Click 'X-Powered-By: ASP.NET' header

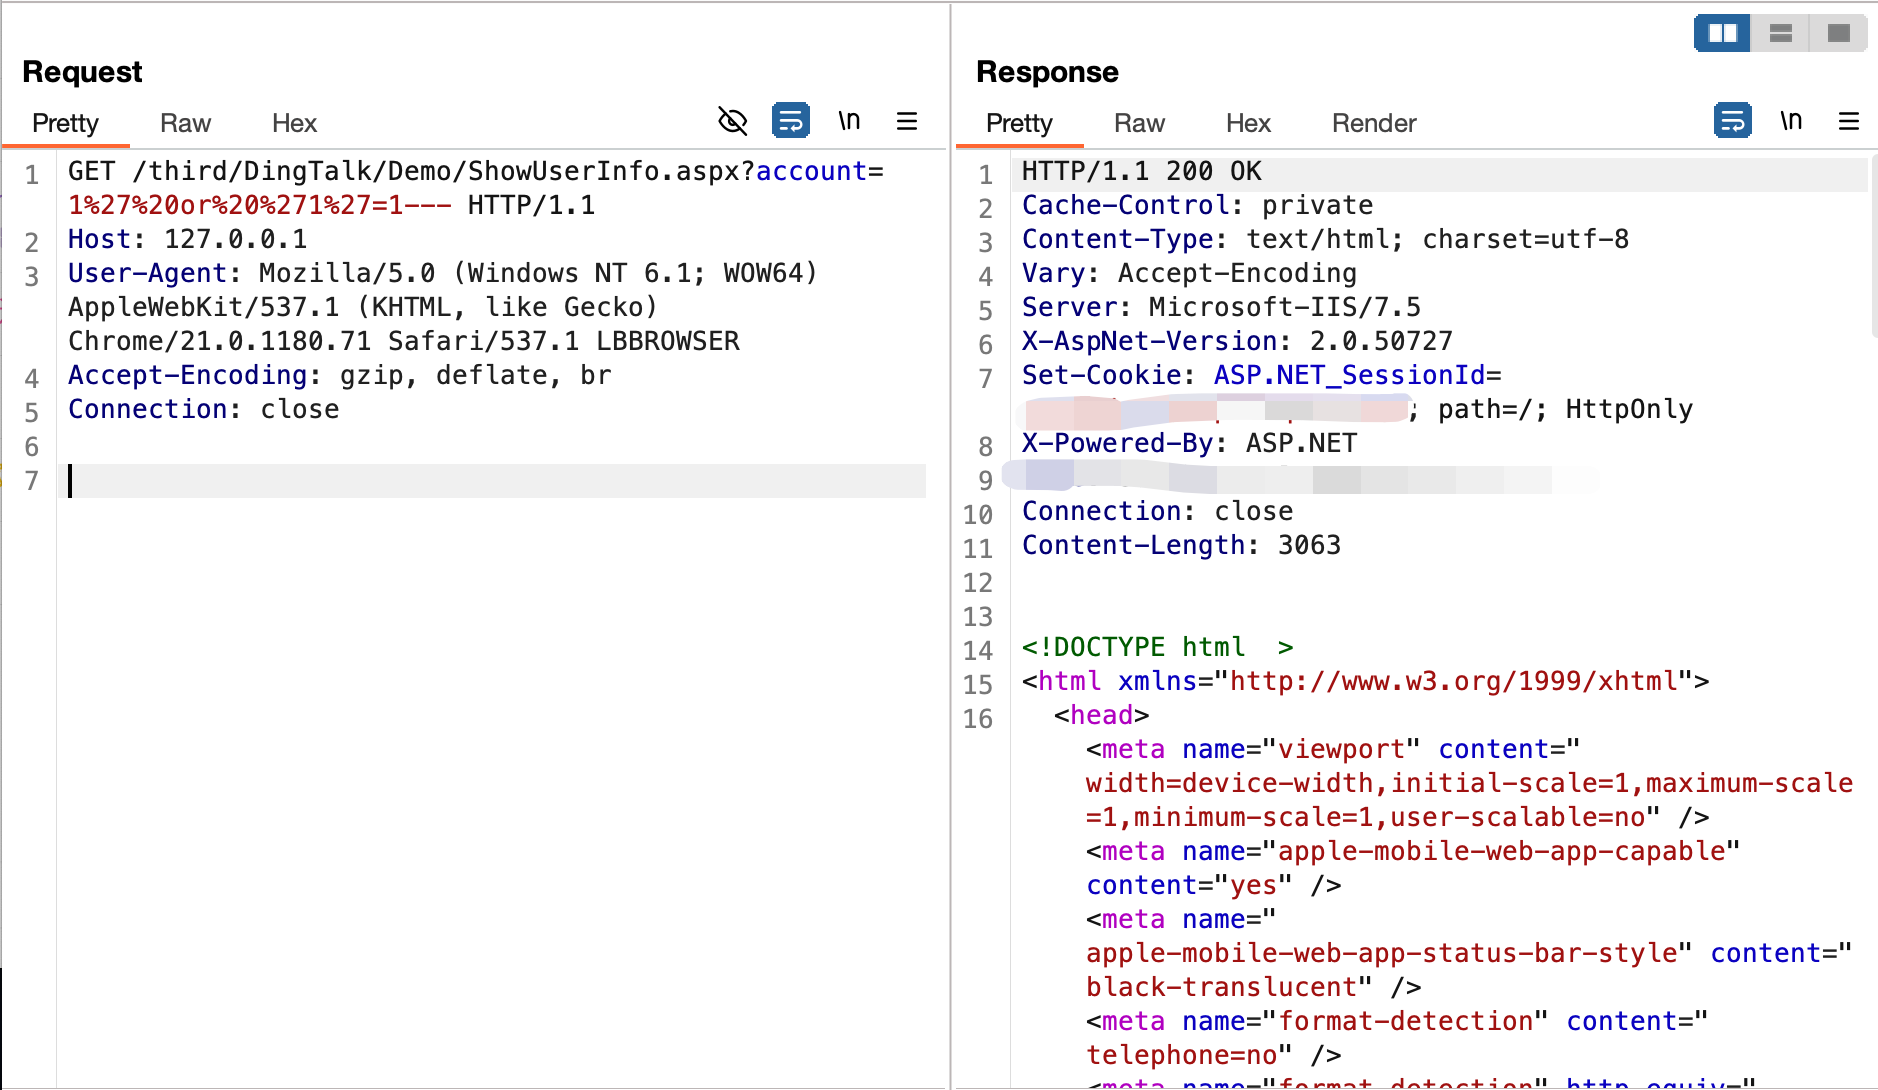click(x=1189, y=443)
